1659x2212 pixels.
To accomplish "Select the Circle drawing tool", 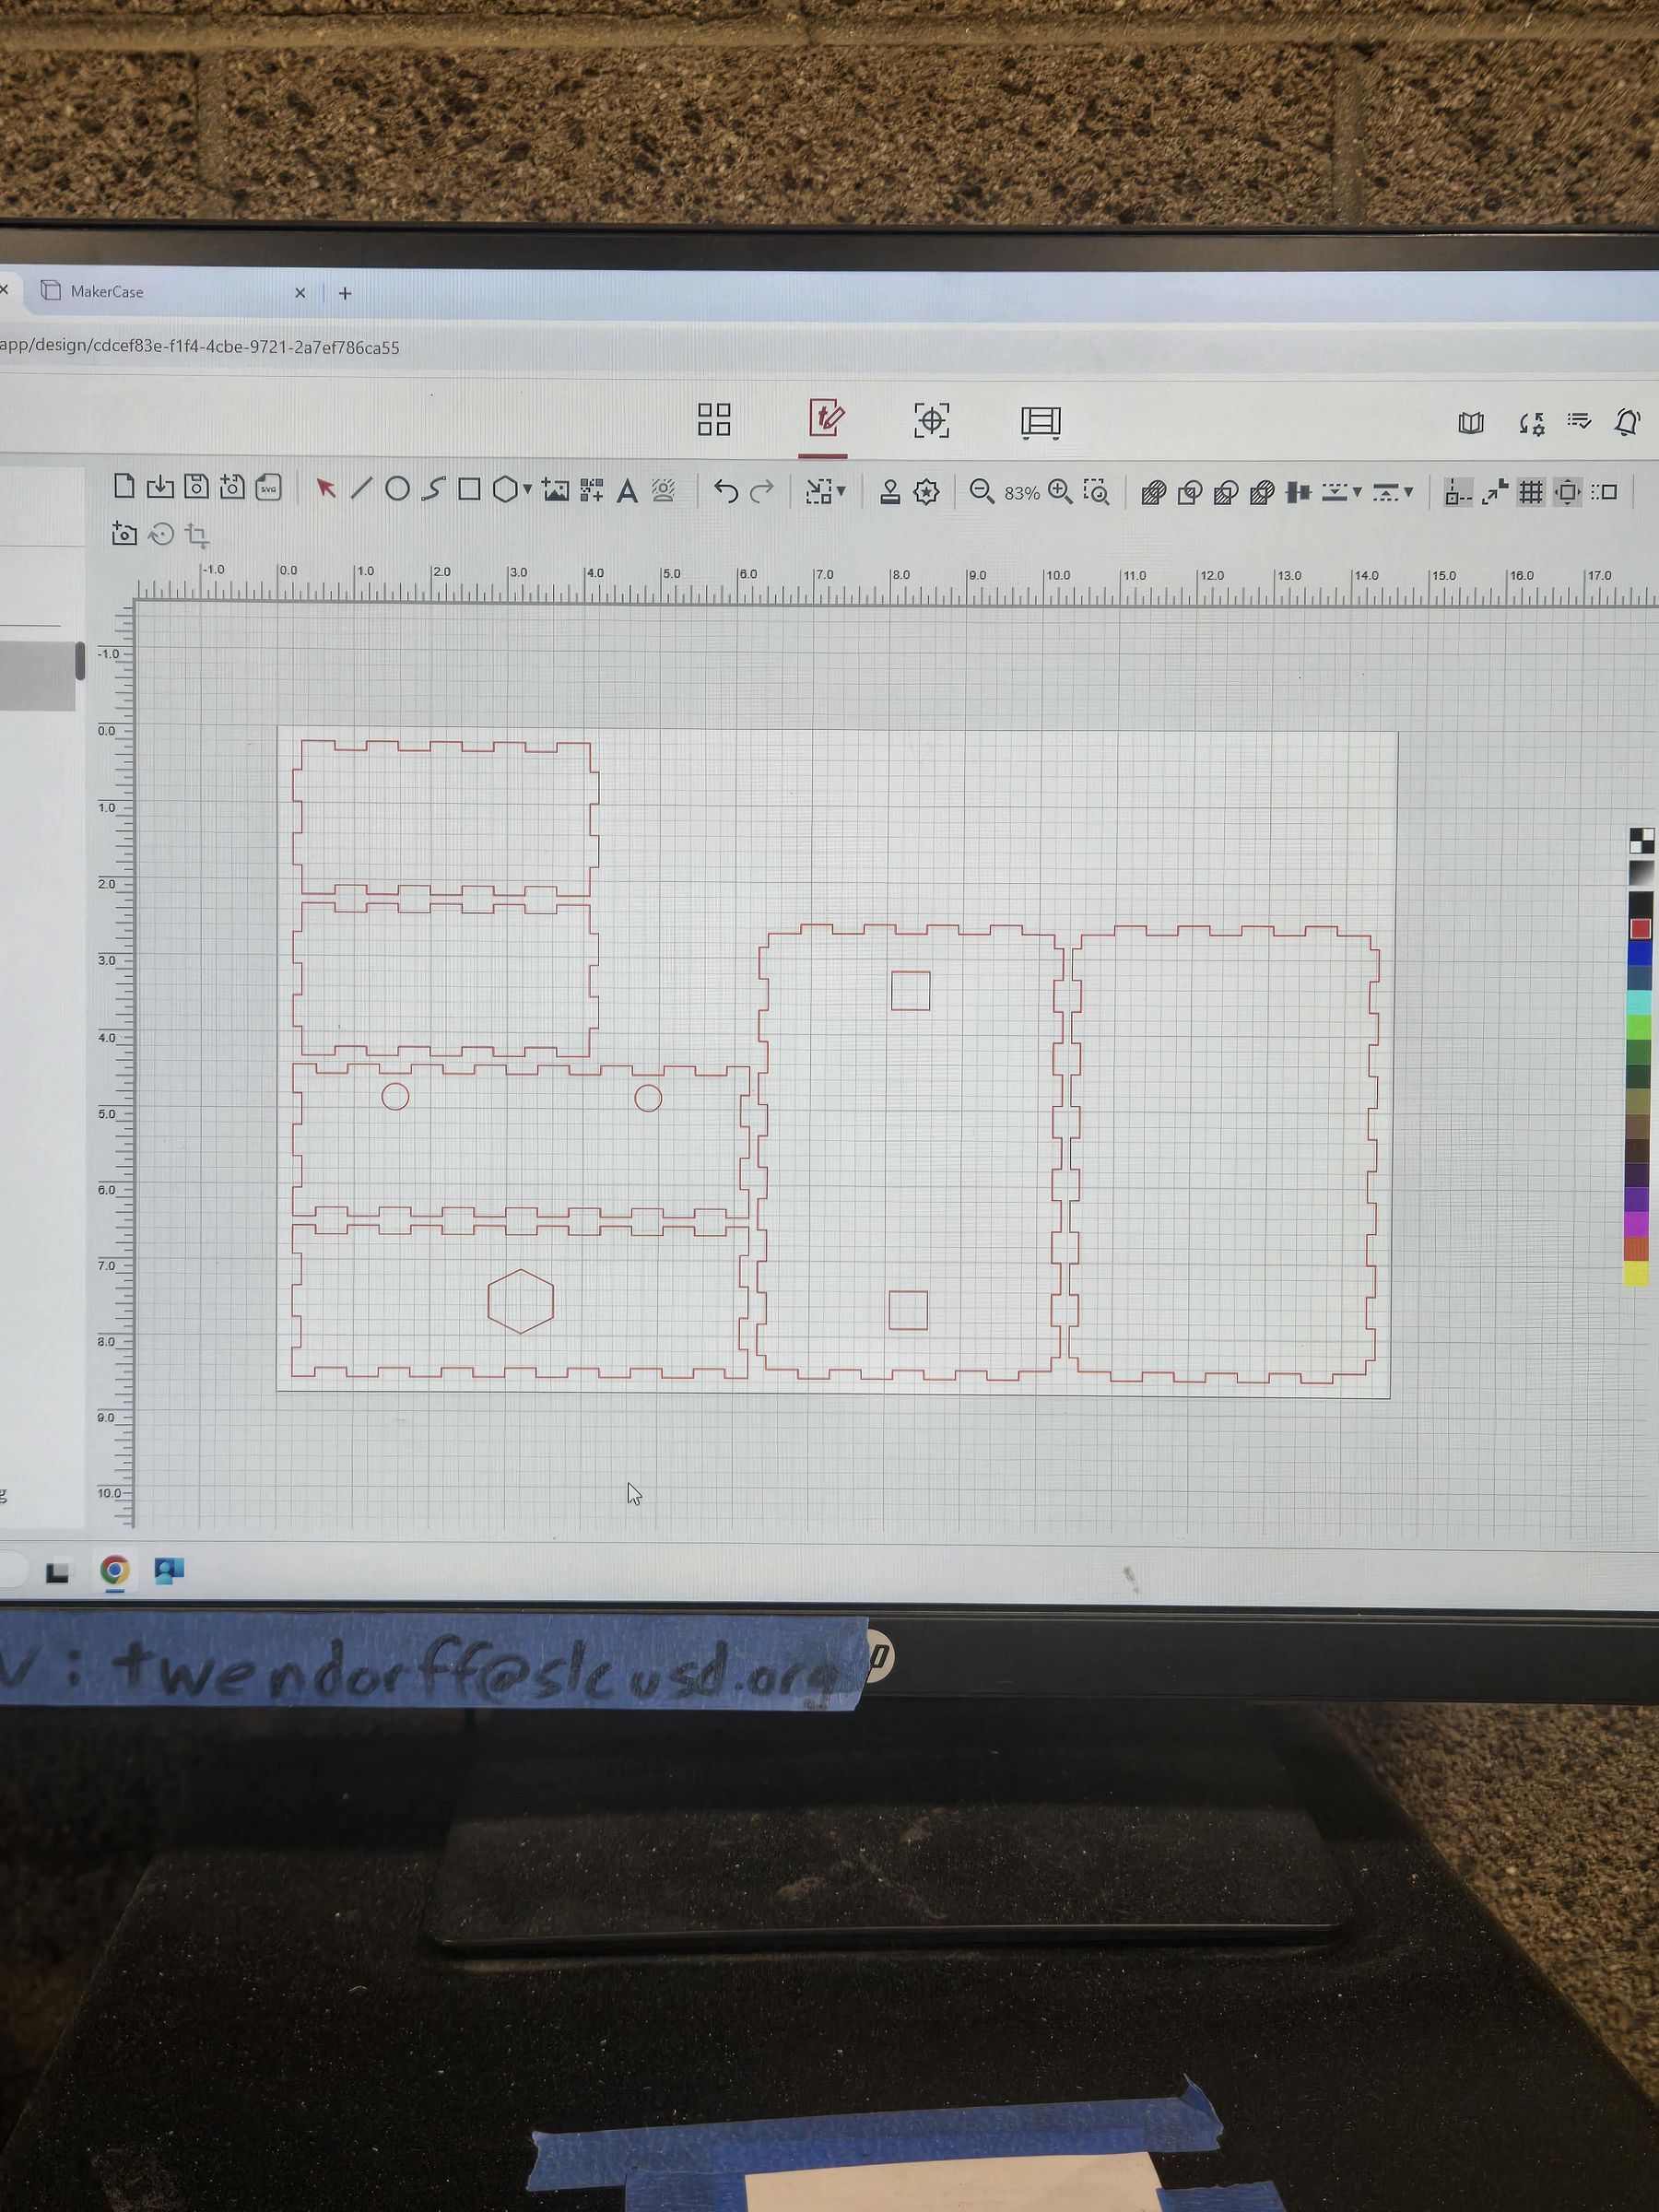I will coord(397,488).
